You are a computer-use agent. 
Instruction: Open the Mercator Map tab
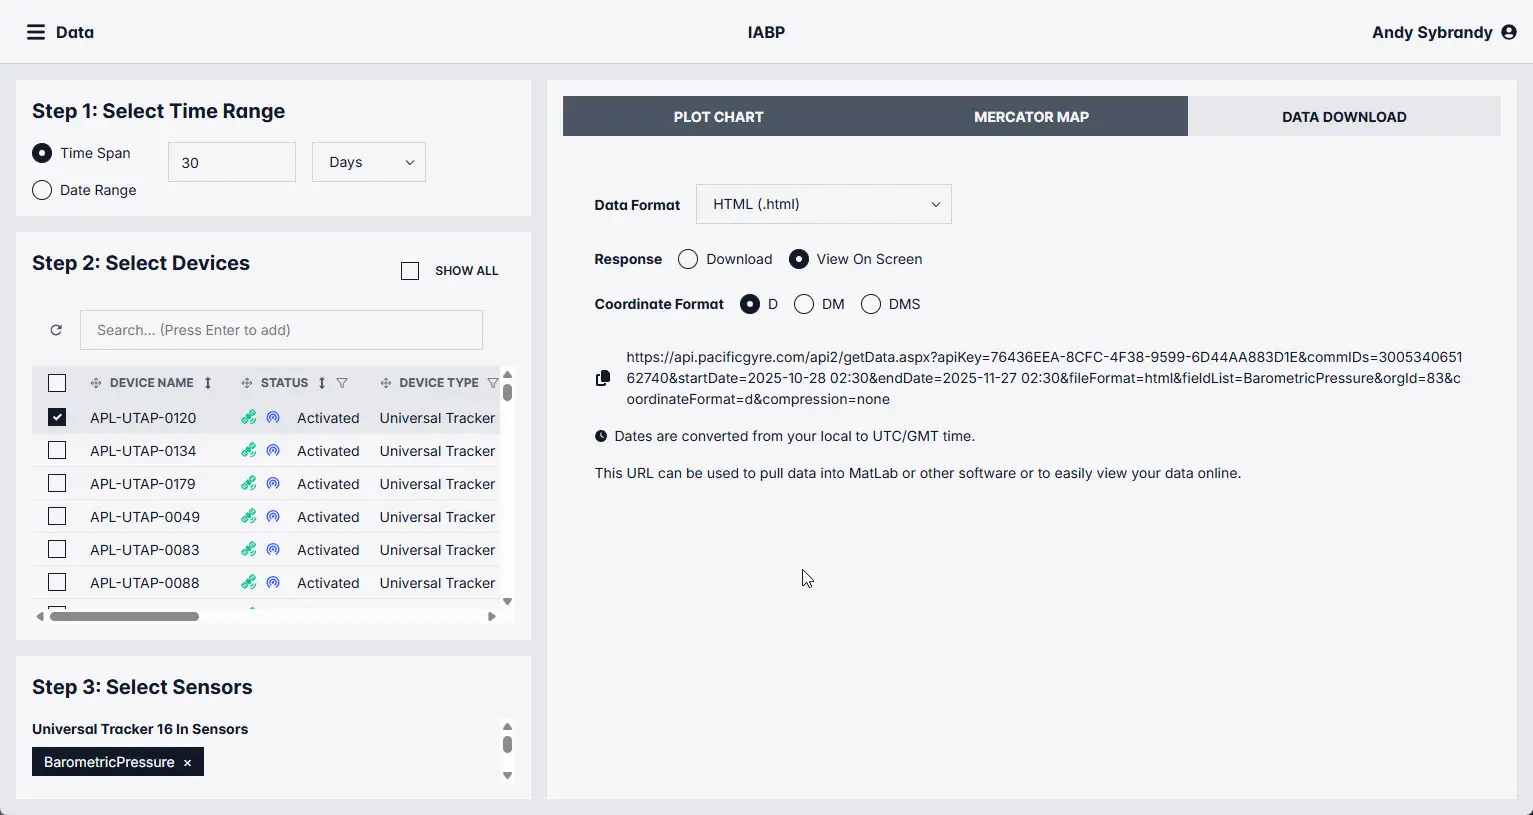tap(1031, 117)
